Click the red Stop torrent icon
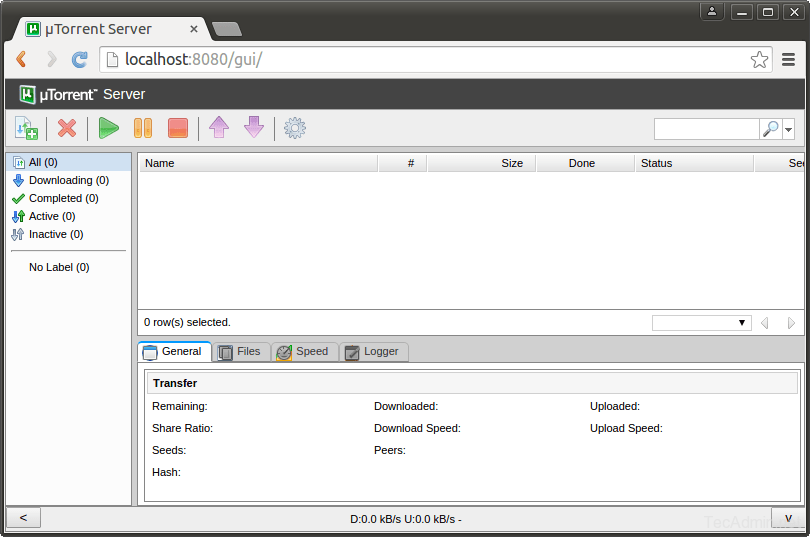This screenshot has width=810, height=537. [x=178, y=128]
